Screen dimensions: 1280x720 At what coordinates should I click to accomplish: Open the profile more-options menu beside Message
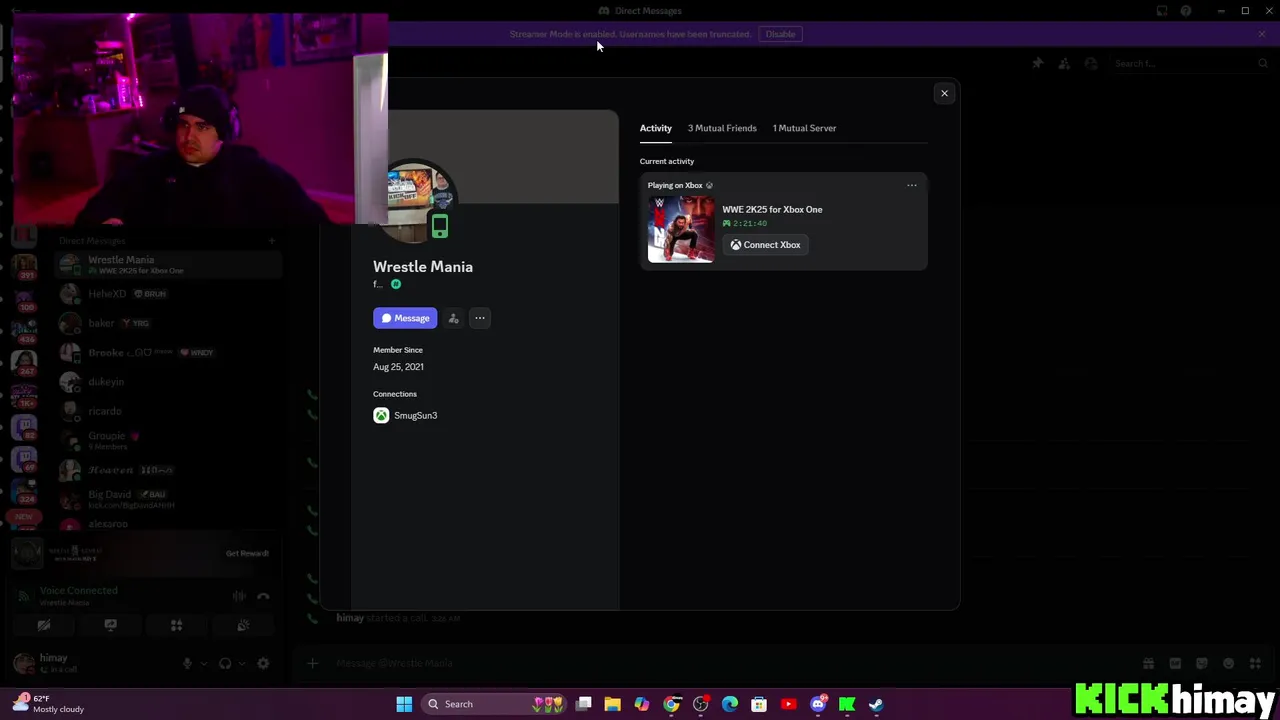[x=480, y=318]
